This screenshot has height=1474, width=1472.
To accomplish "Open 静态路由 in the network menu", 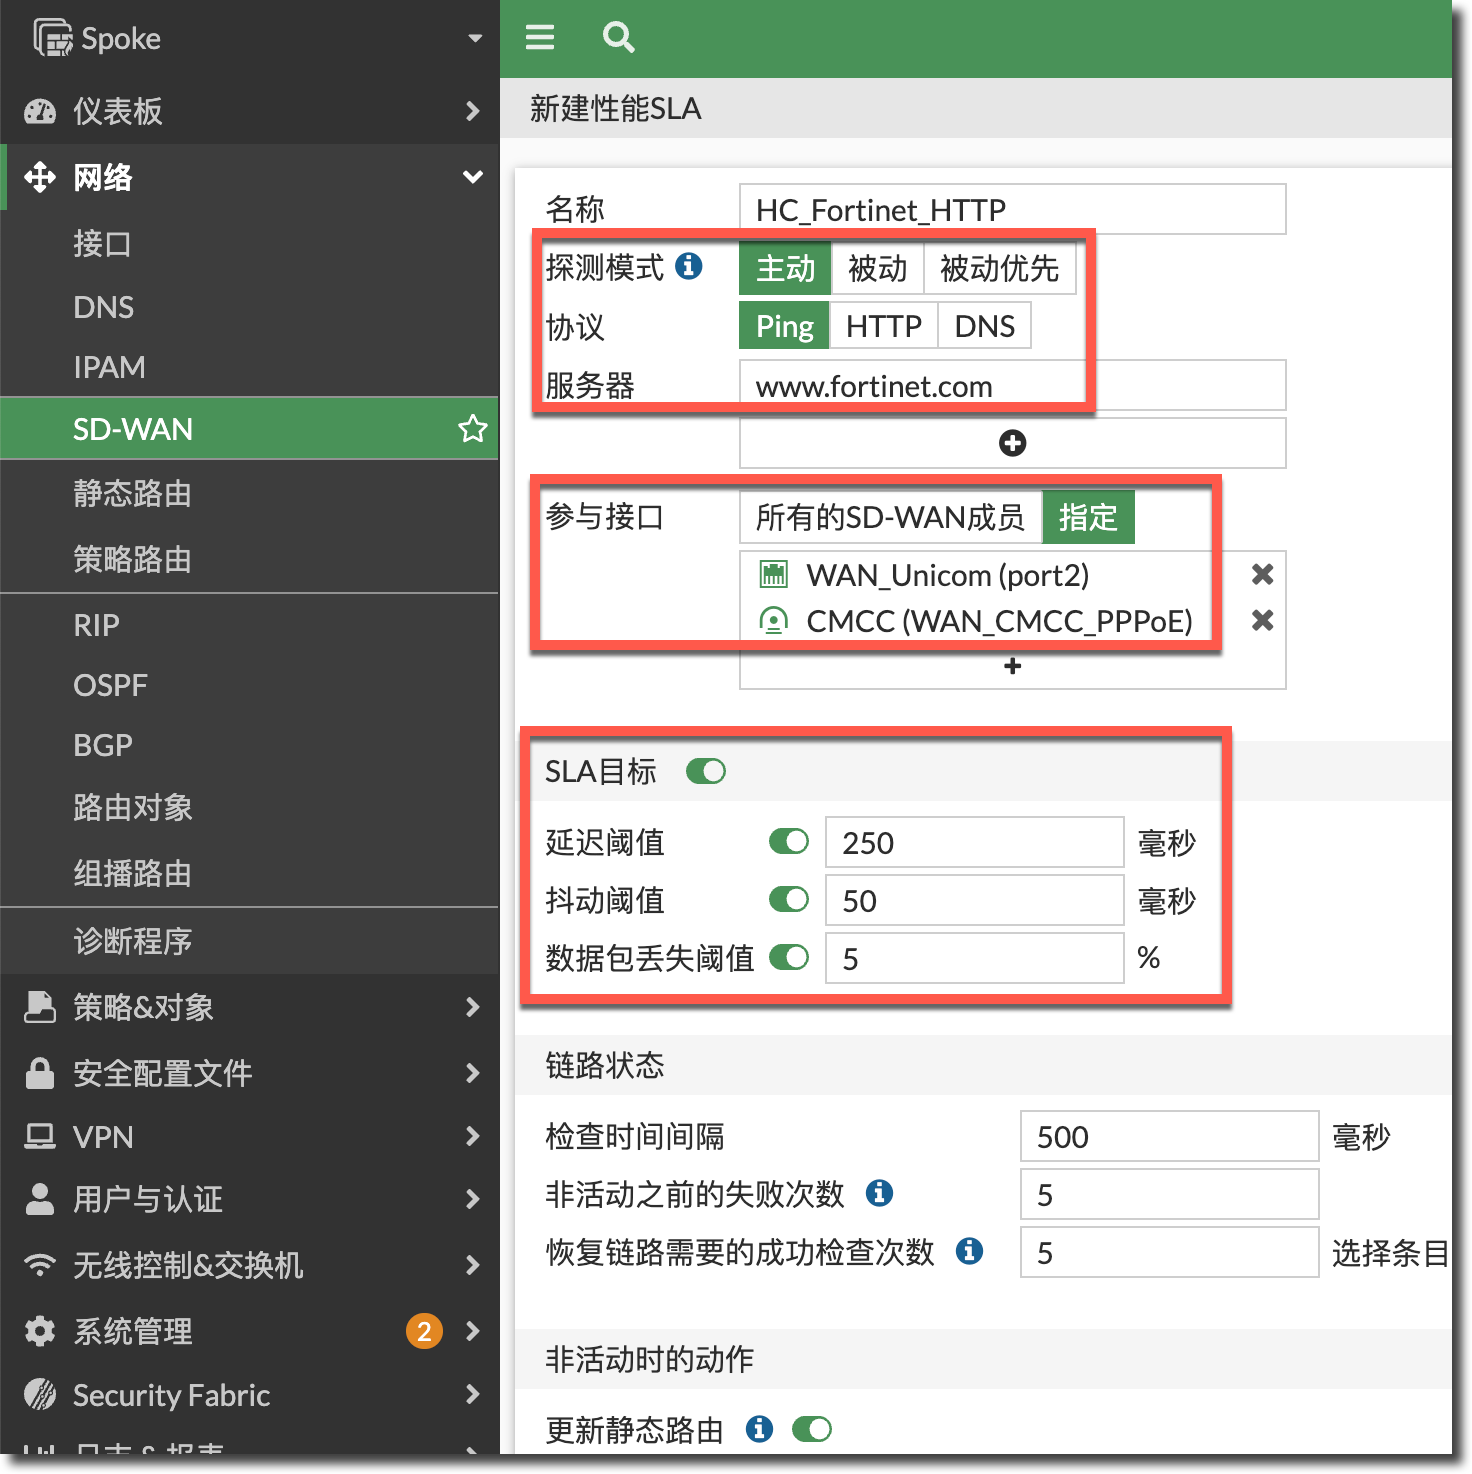I will pos(132,494).
